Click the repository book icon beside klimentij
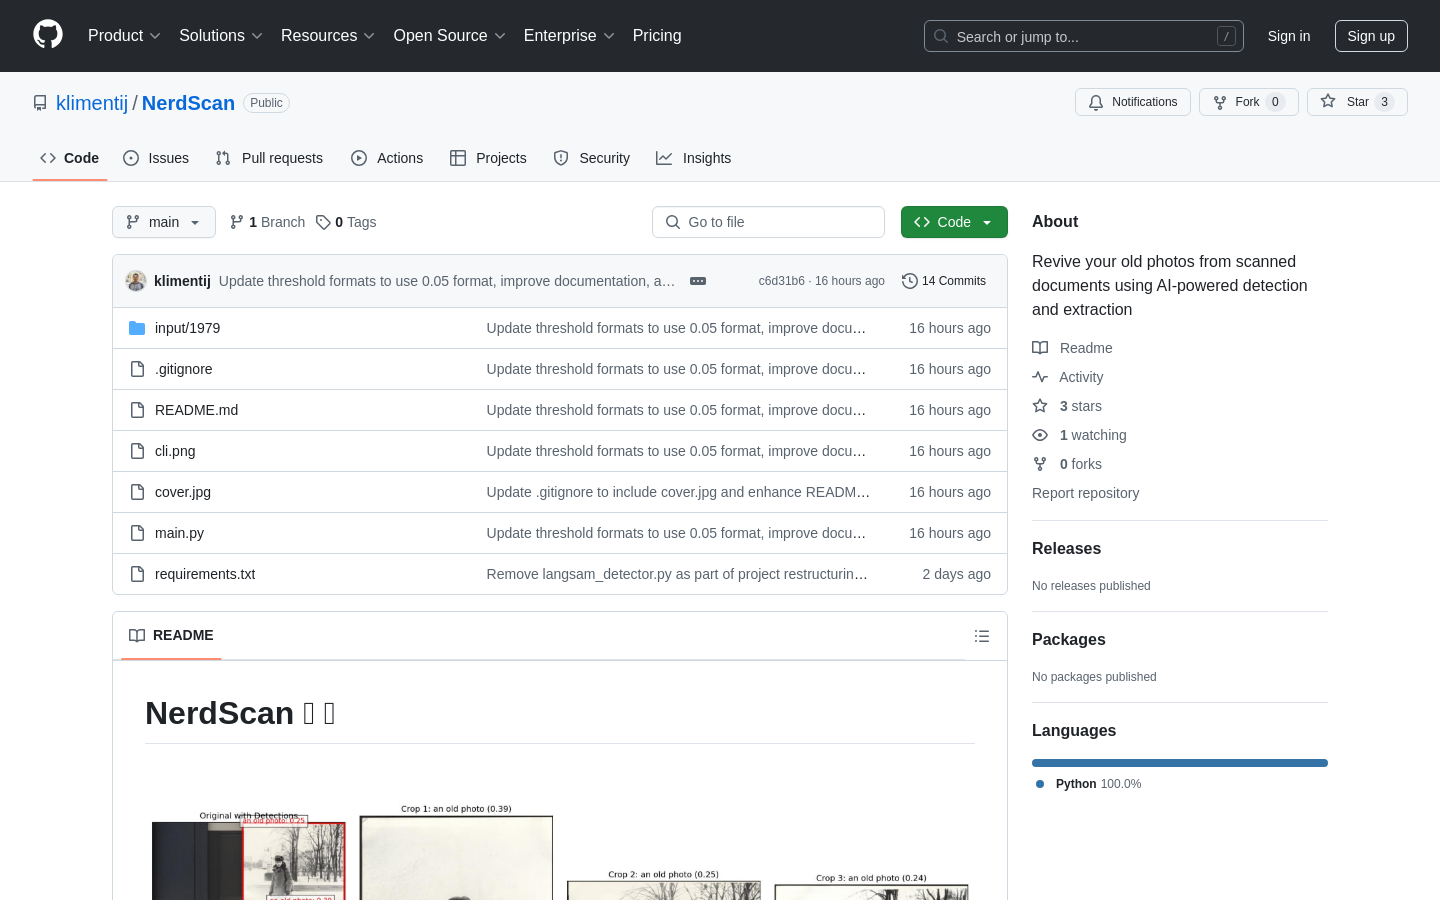 pos(40,103)
